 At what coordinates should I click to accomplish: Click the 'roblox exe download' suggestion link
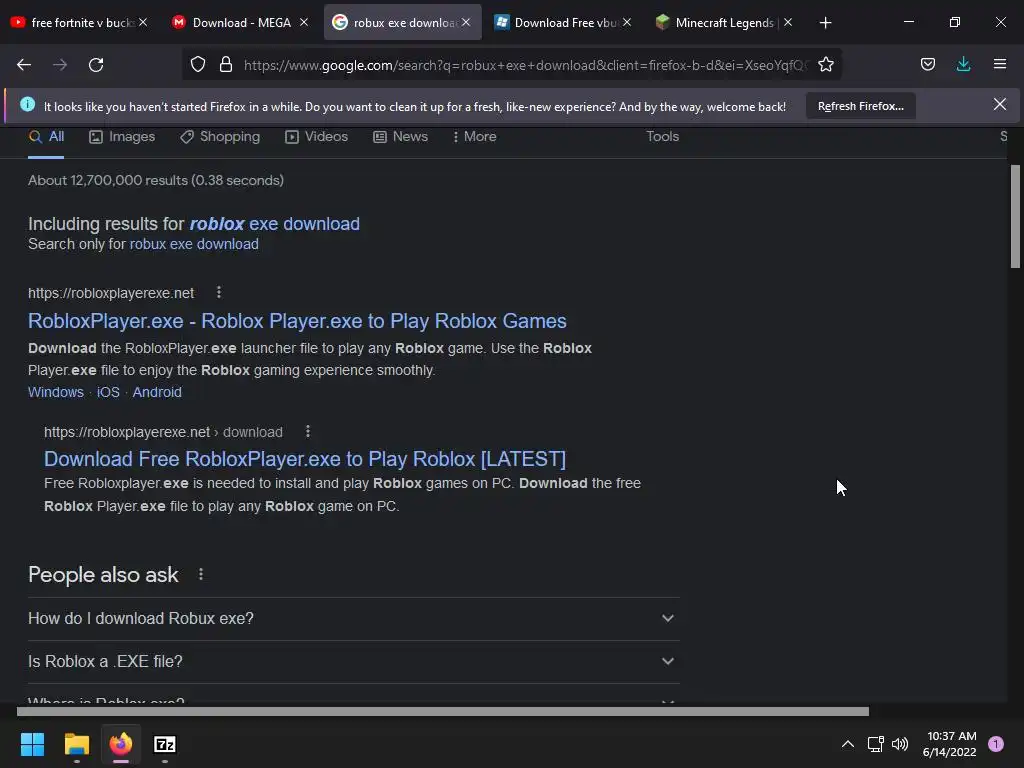pos(274,224)
